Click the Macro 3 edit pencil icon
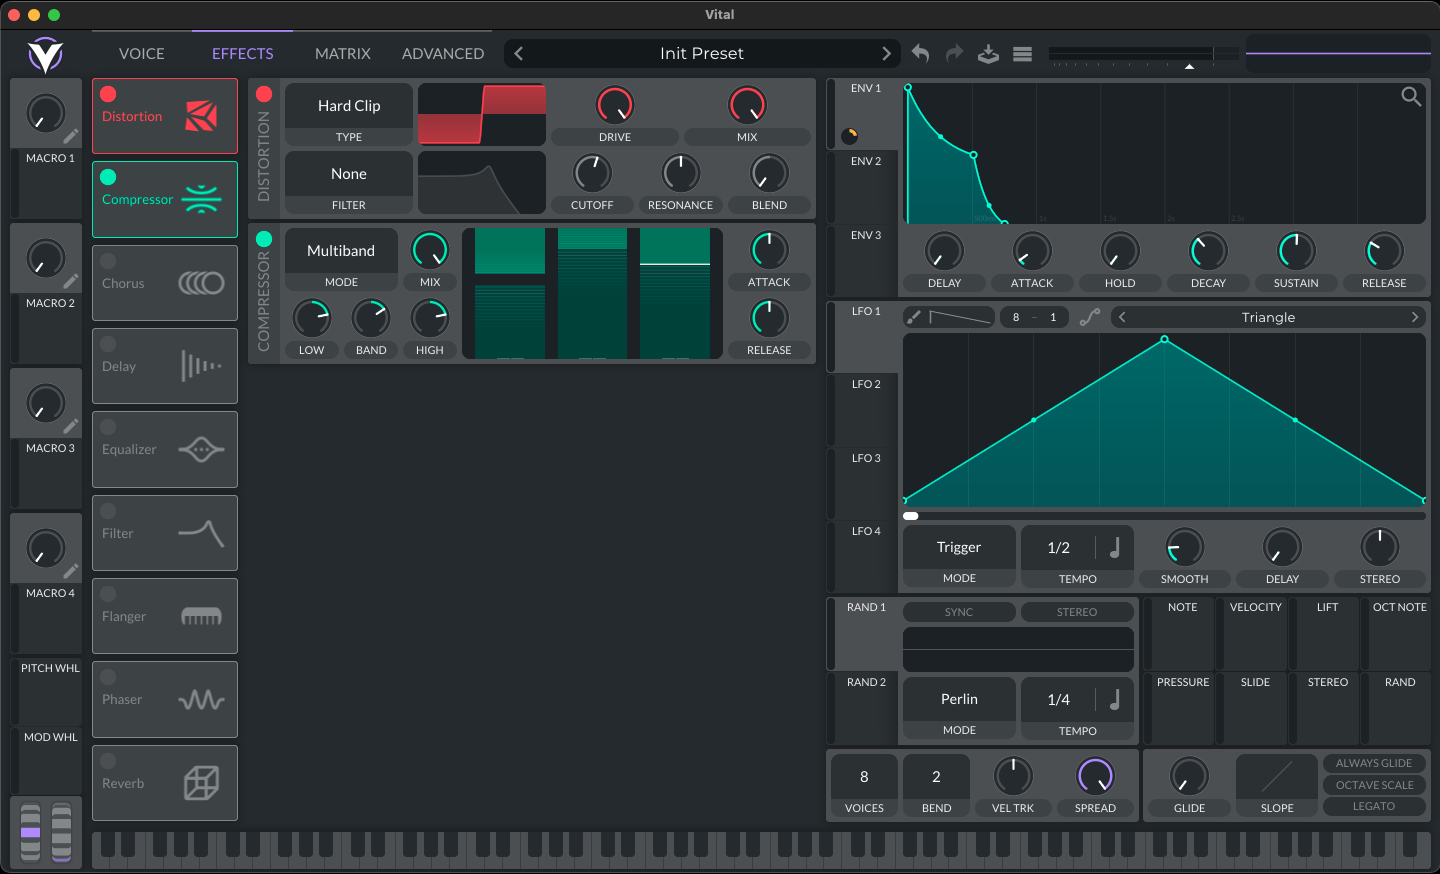The image size is (1440, 874). 71,426
